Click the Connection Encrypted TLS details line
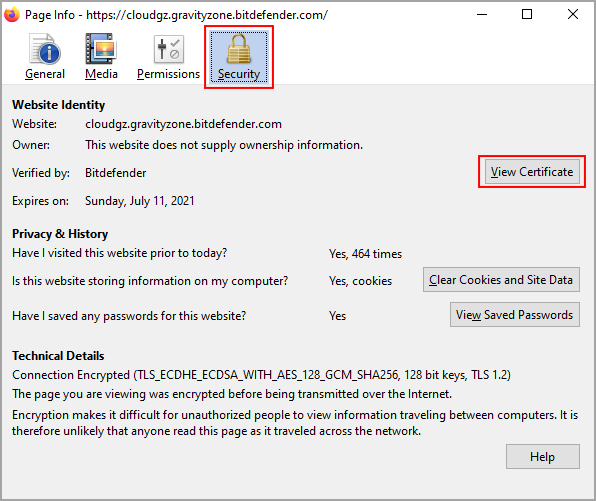 (261, 375)
